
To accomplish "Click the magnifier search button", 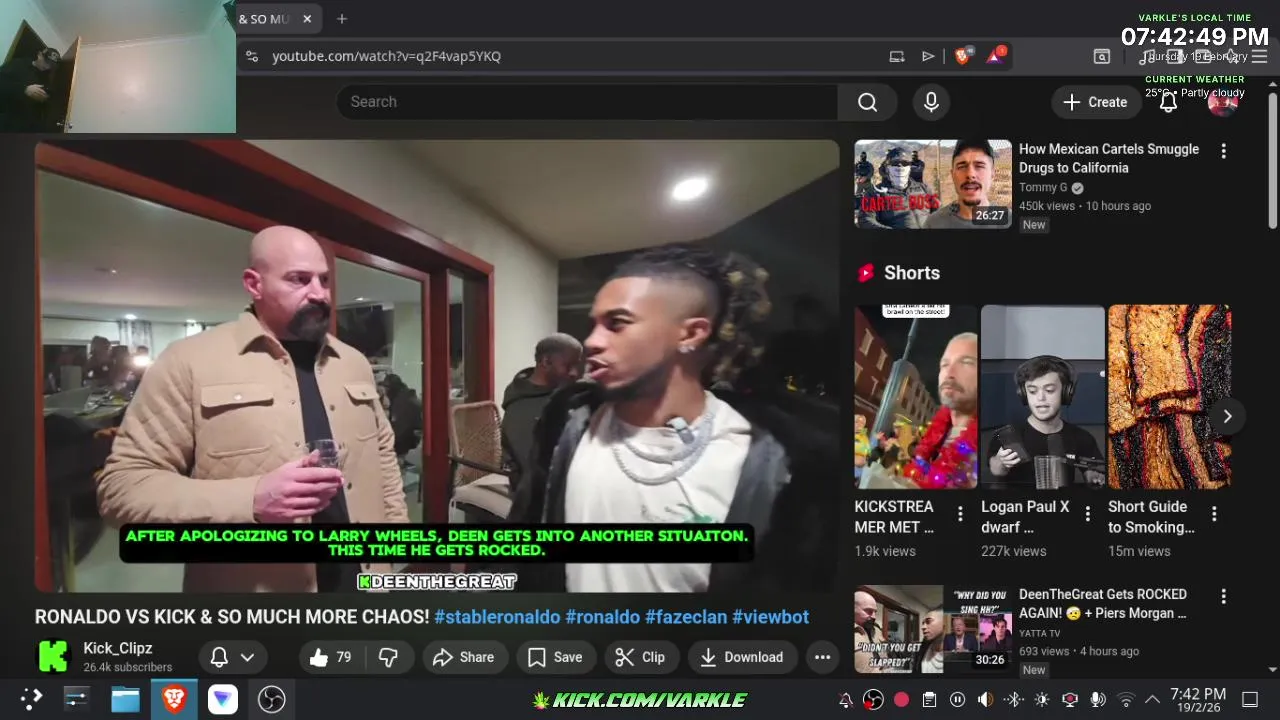I will (x=867, y=102).
